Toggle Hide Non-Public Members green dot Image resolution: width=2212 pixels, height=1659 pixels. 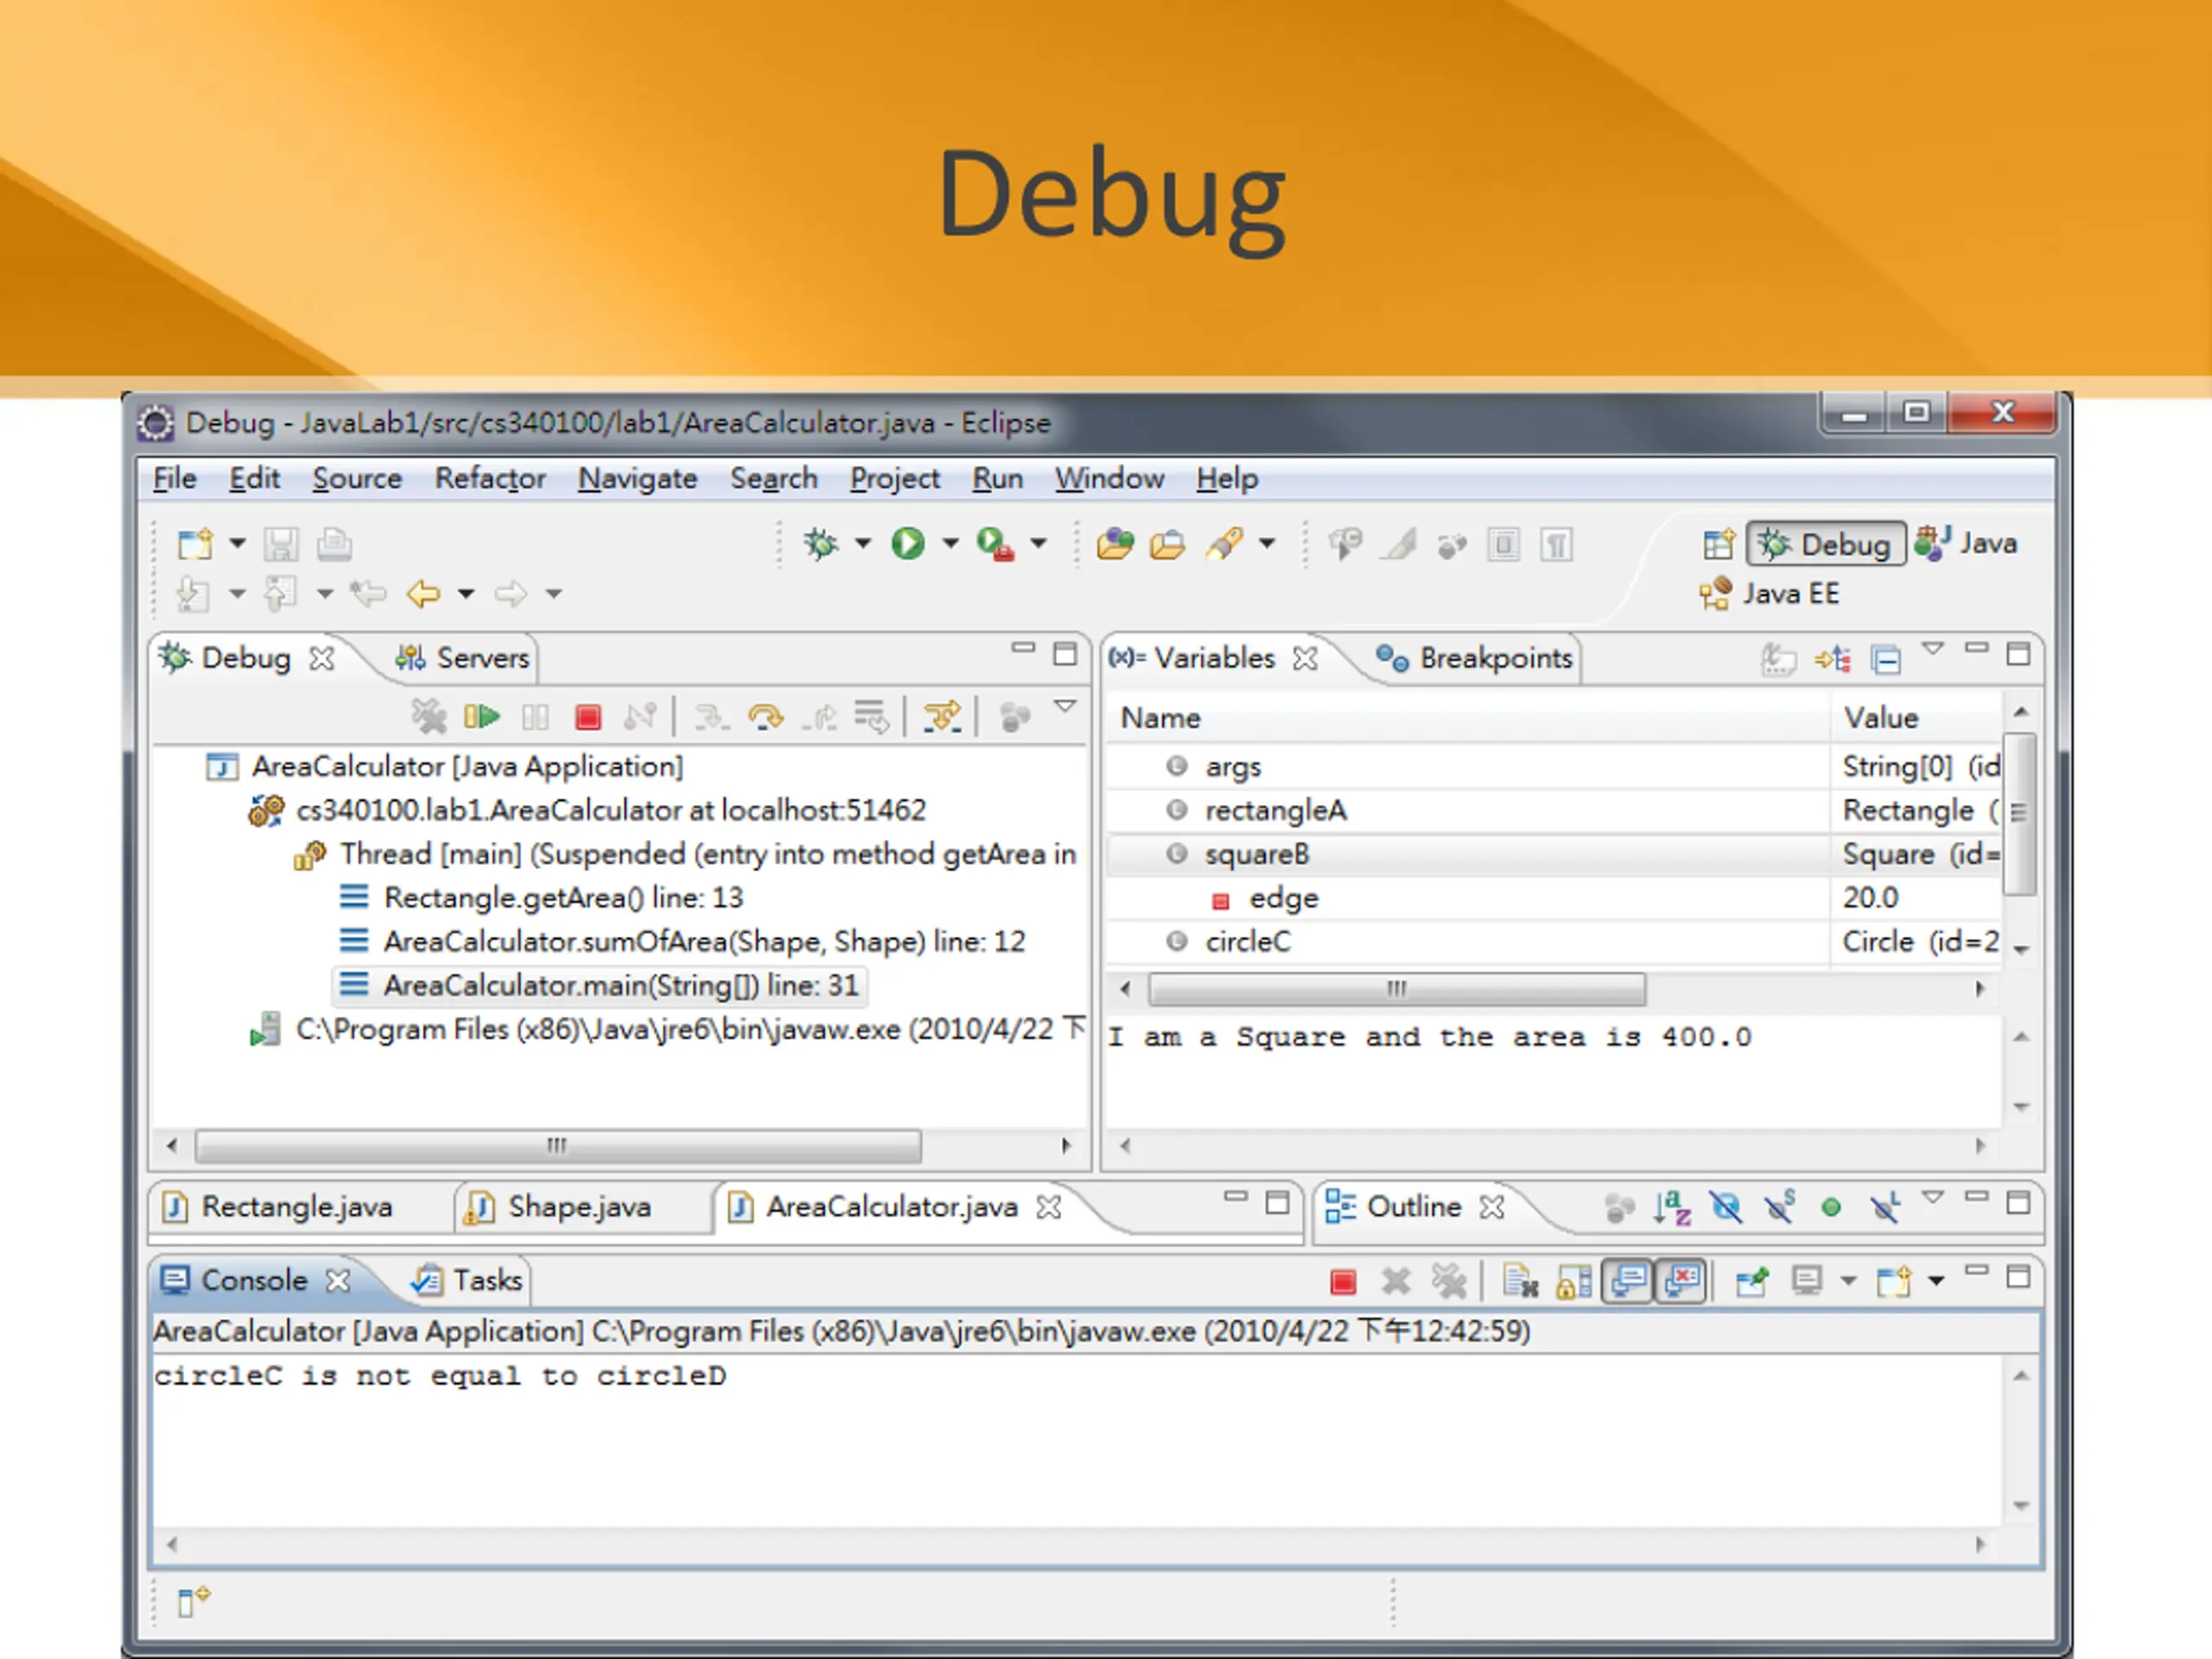pos(1831,1208)
